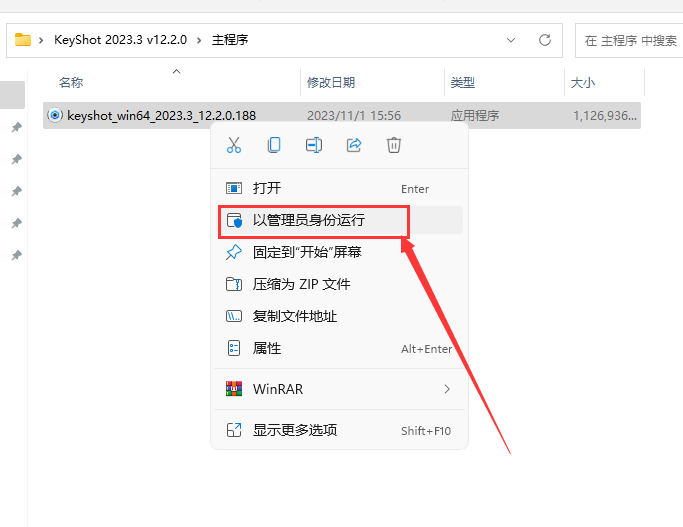Select 打开 from the context menu
683x527 pixels.
click(x=339, y=188)
